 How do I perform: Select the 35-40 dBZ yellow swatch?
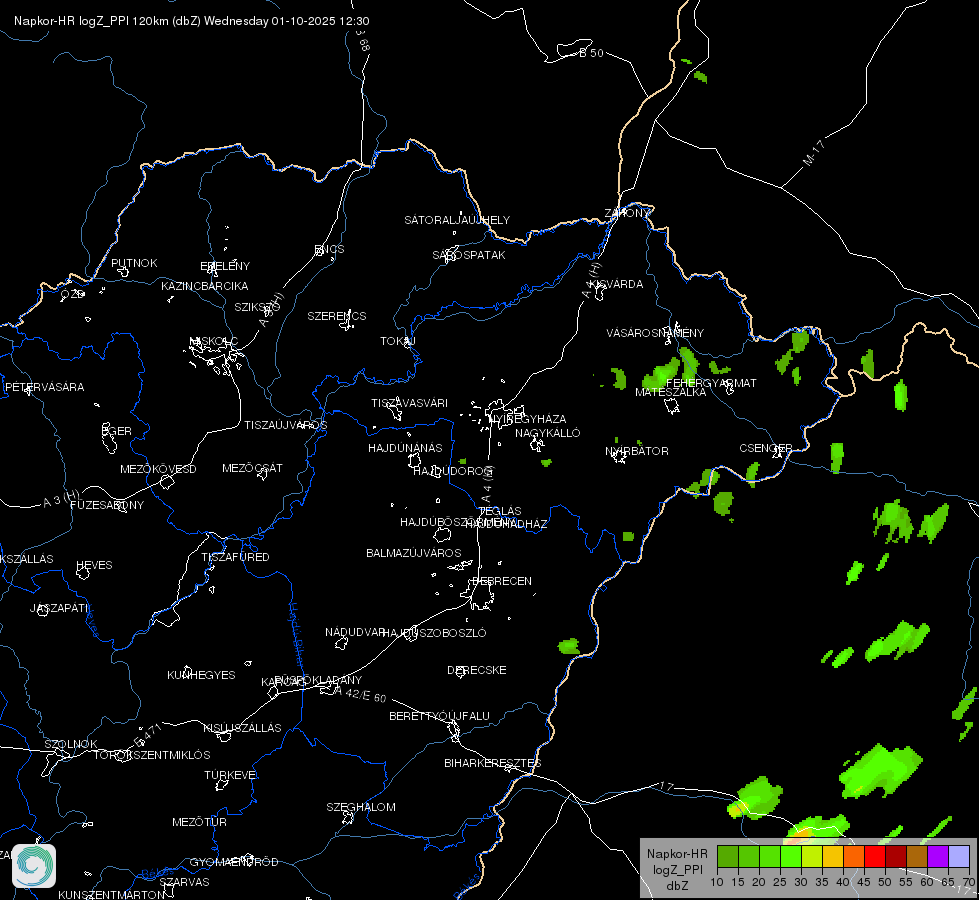833,856
